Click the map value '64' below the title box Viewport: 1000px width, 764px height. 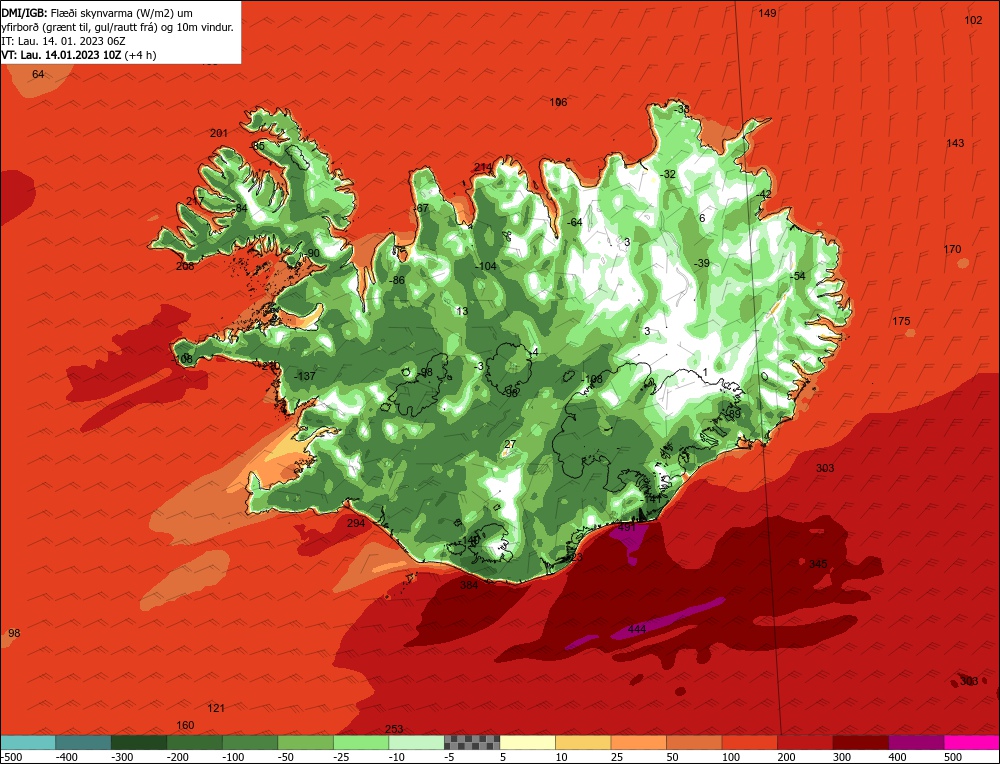(38, 74)
